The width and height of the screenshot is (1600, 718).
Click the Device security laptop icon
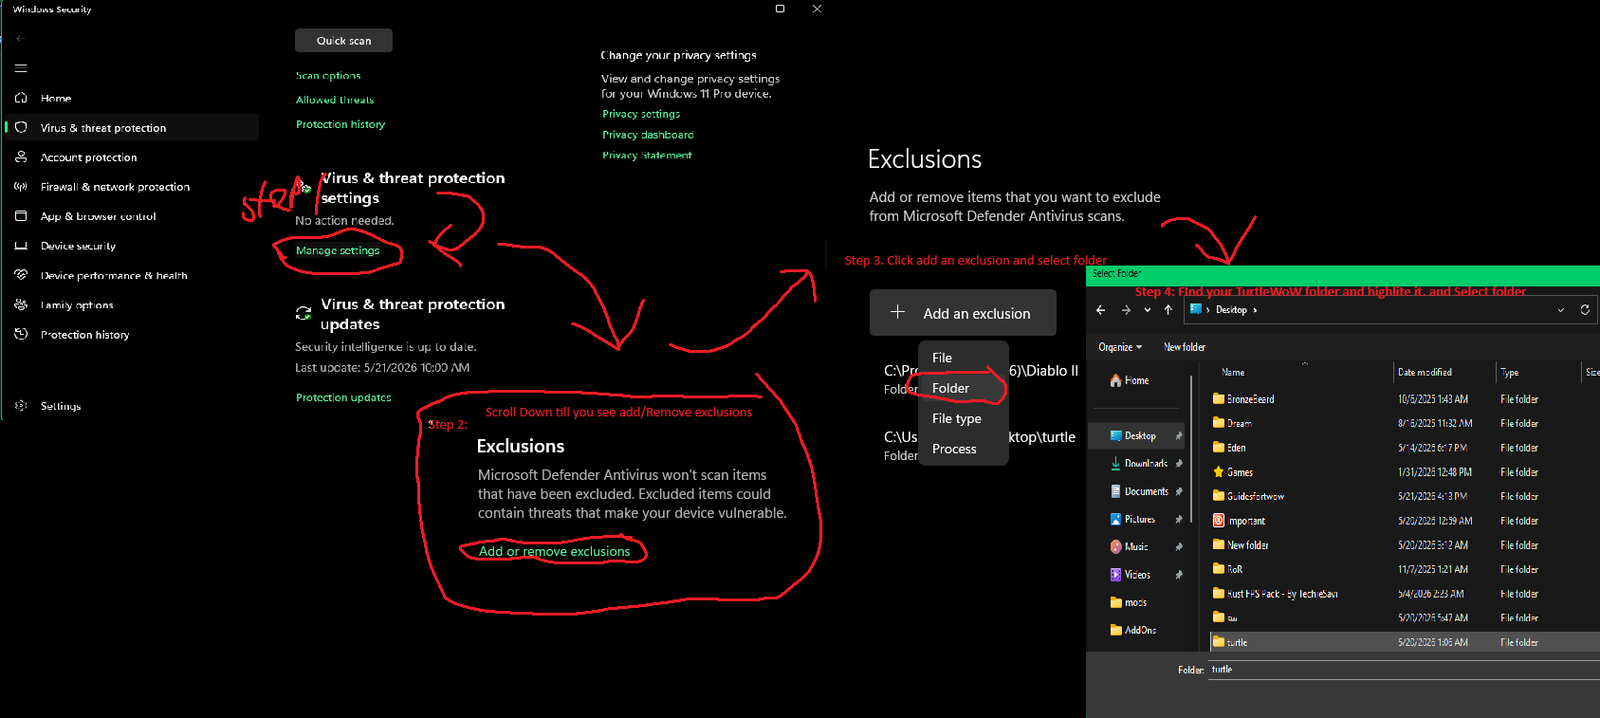click(21, 246)
